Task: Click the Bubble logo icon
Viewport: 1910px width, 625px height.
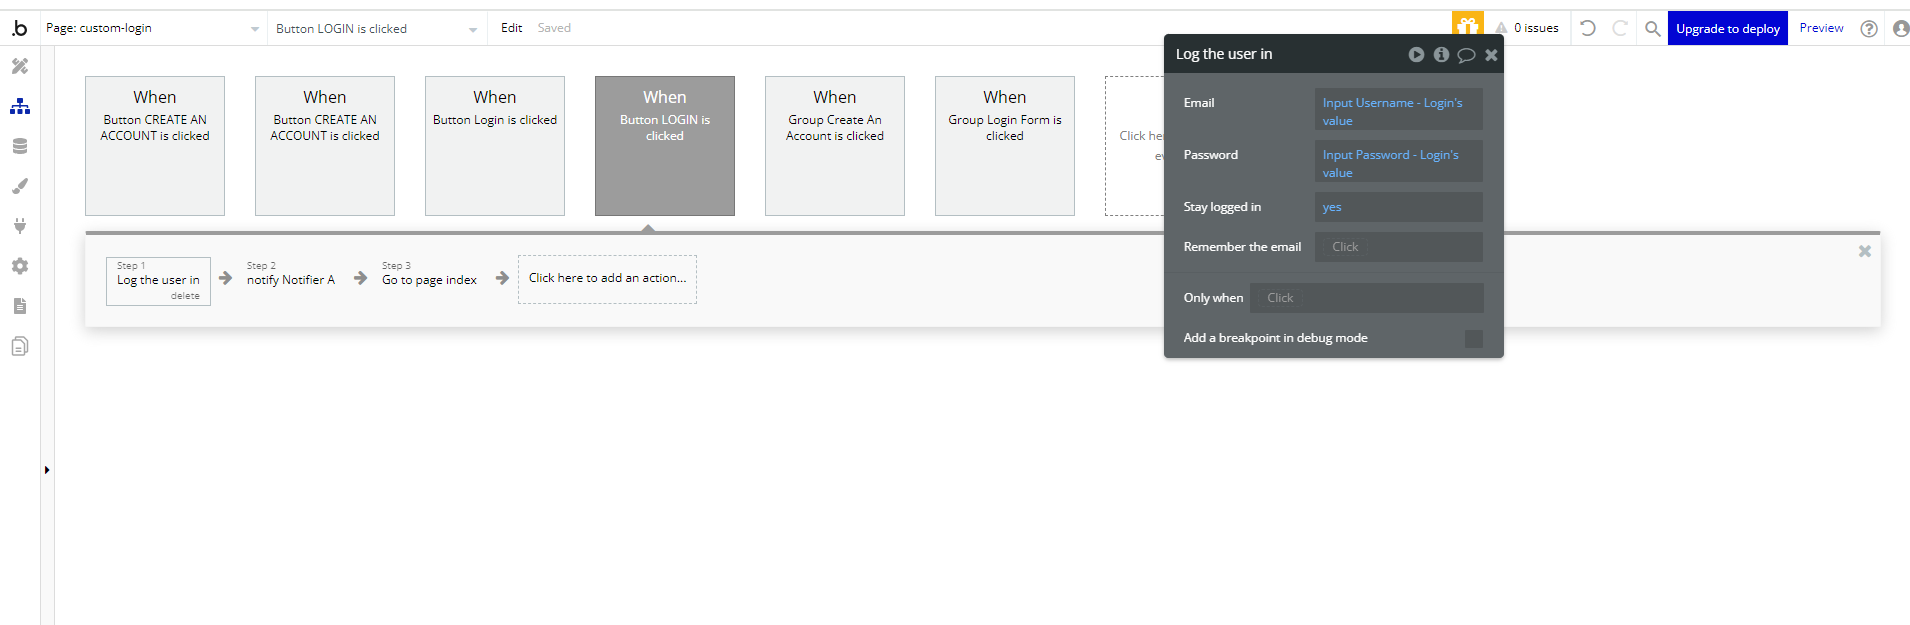Action: click(20, 28)
